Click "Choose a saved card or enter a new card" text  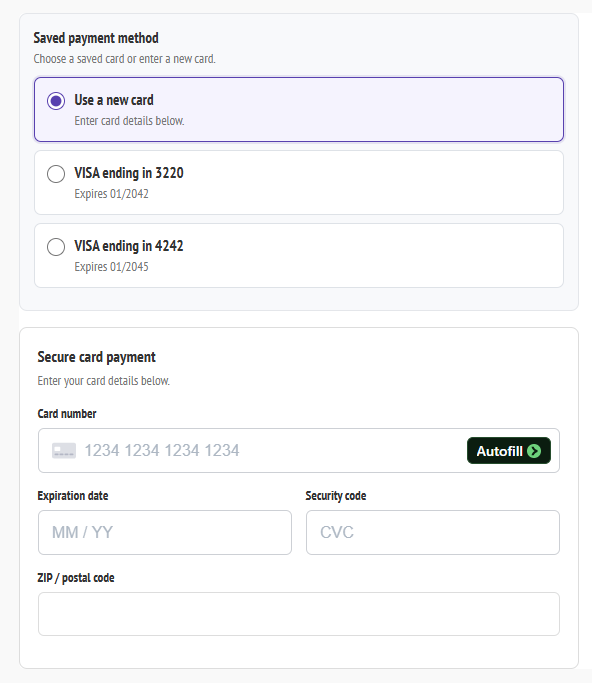[124, 59]
